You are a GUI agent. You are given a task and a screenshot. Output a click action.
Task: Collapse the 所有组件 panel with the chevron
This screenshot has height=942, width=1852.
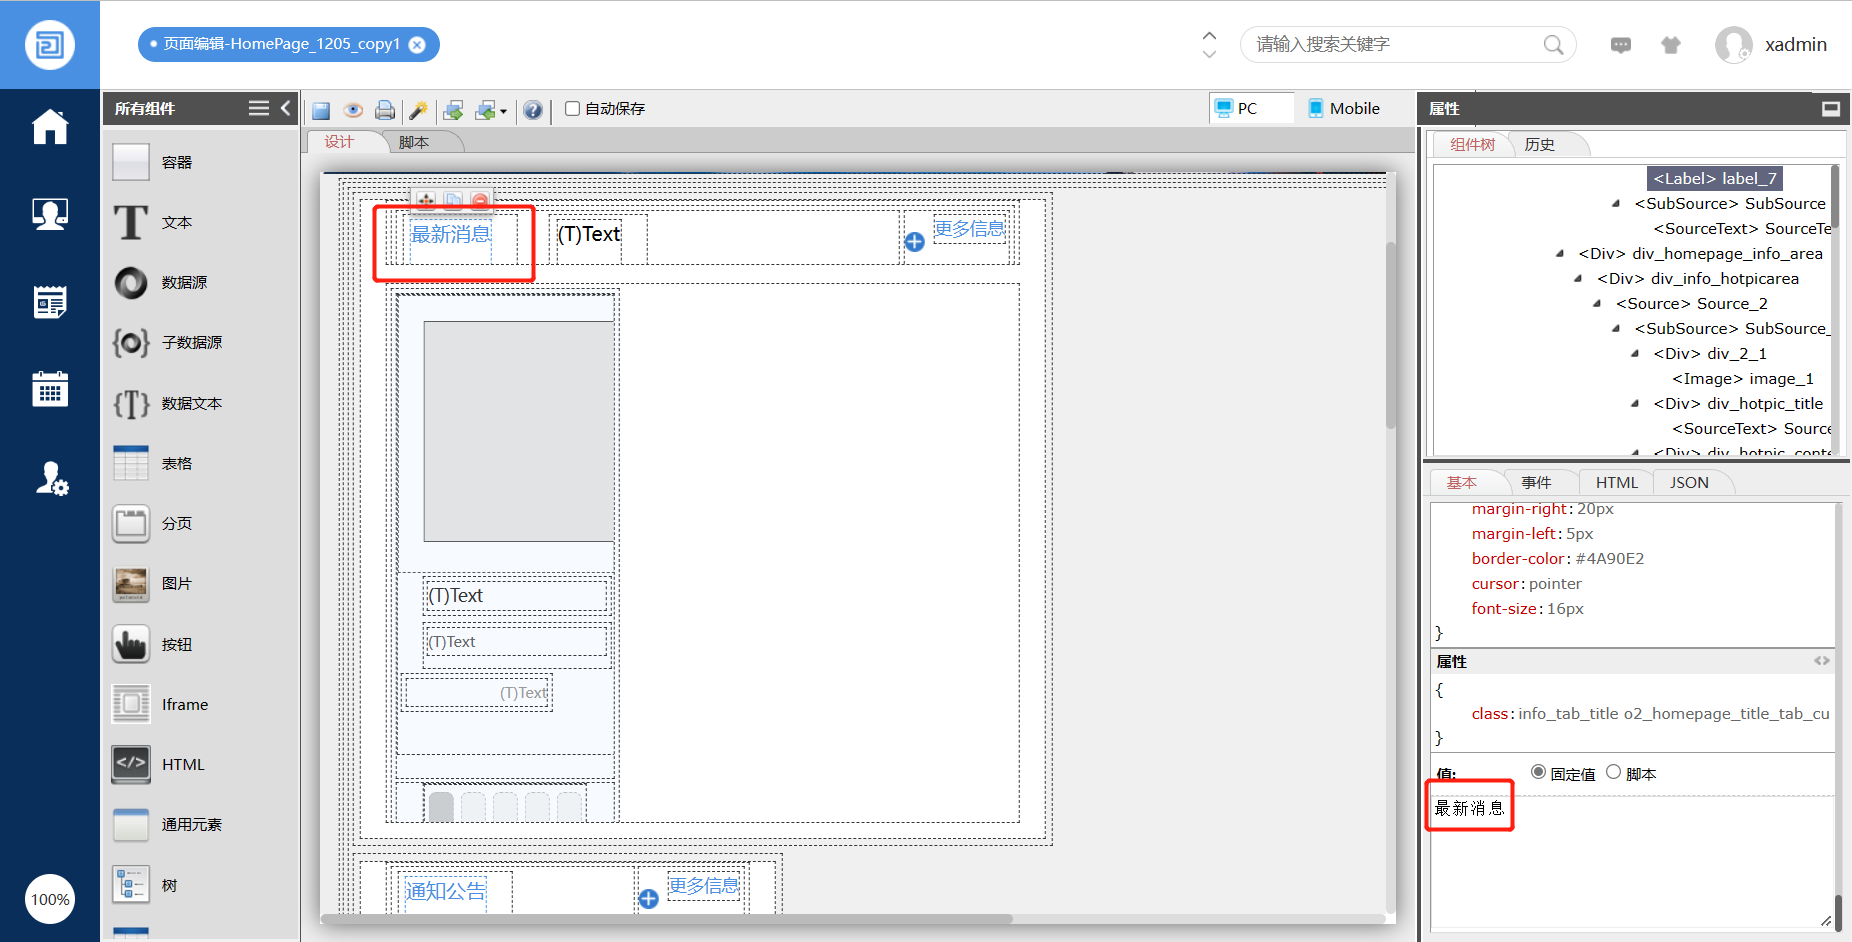coord(286,108)
